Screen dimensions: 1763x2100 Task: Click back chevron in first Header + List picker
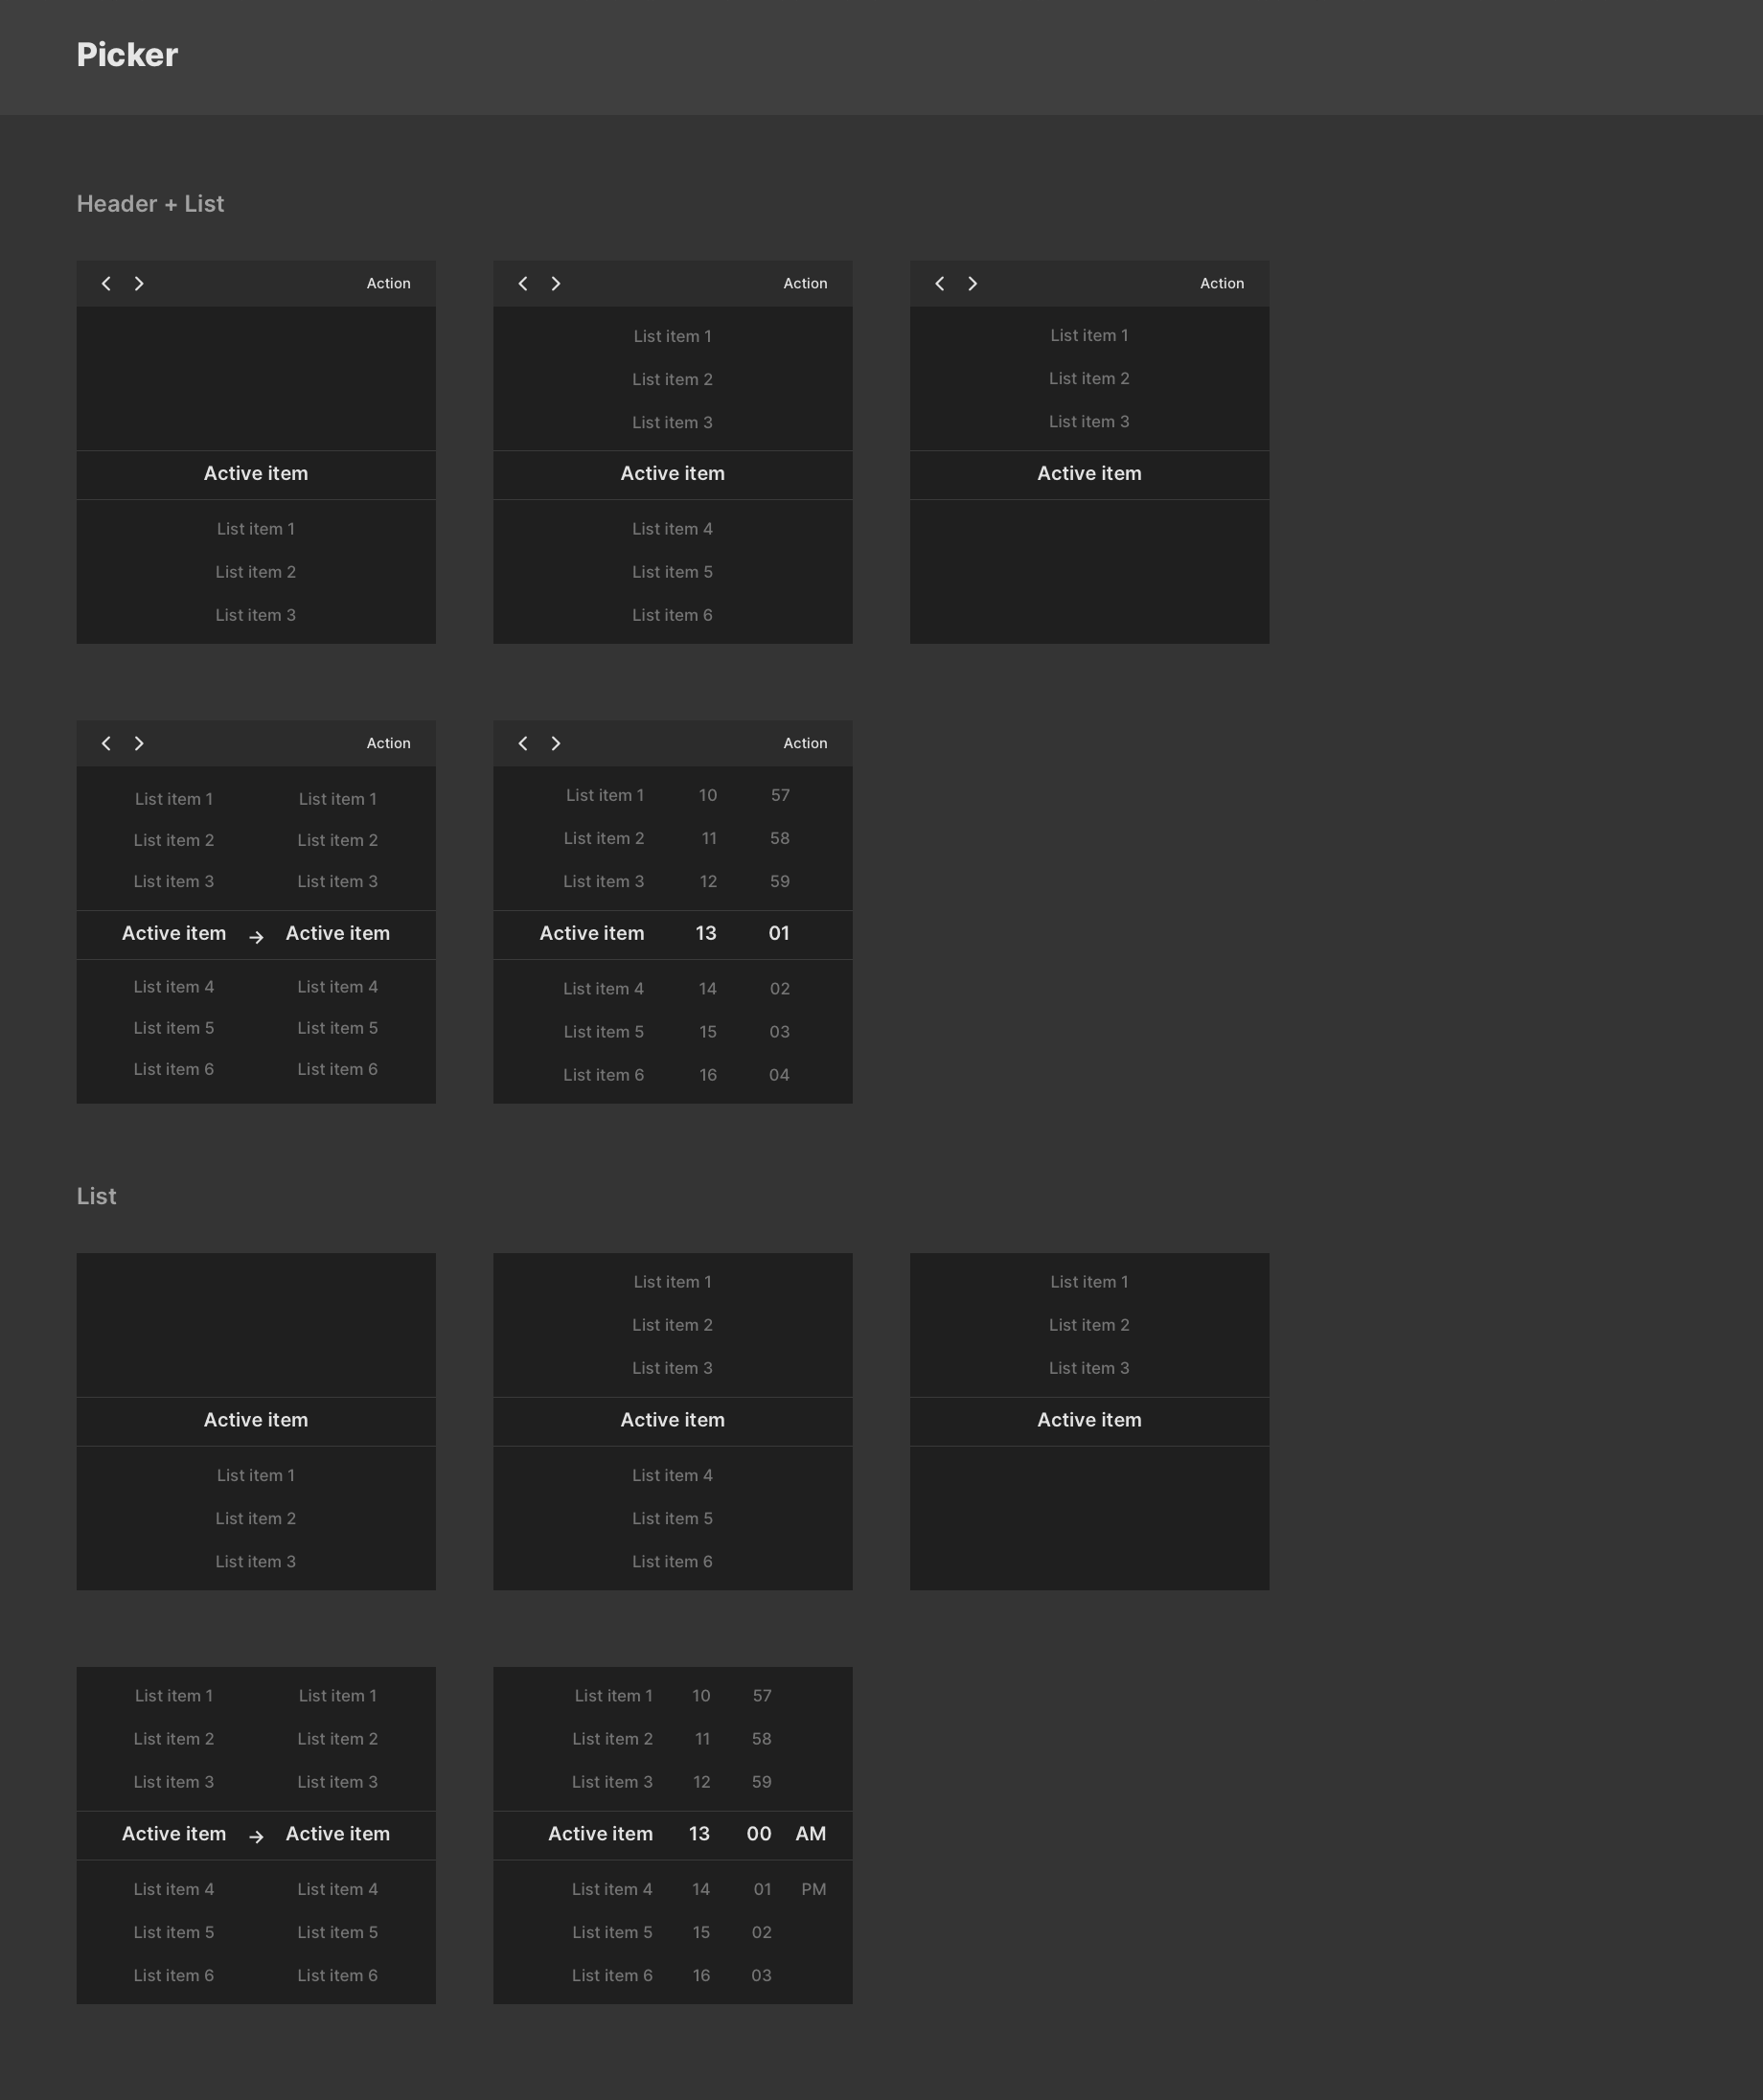pos(106,284)
